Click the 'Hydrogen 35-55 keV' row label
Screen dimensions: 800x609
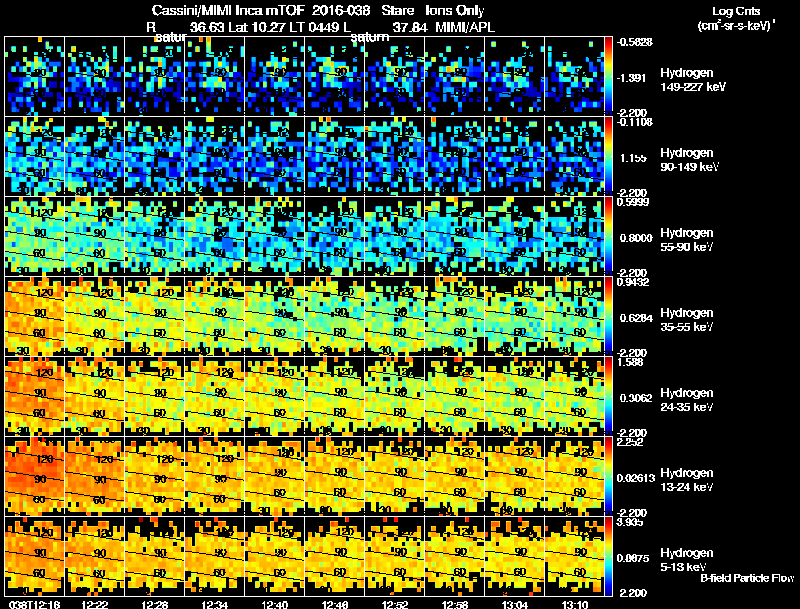[x=687, y=320]
